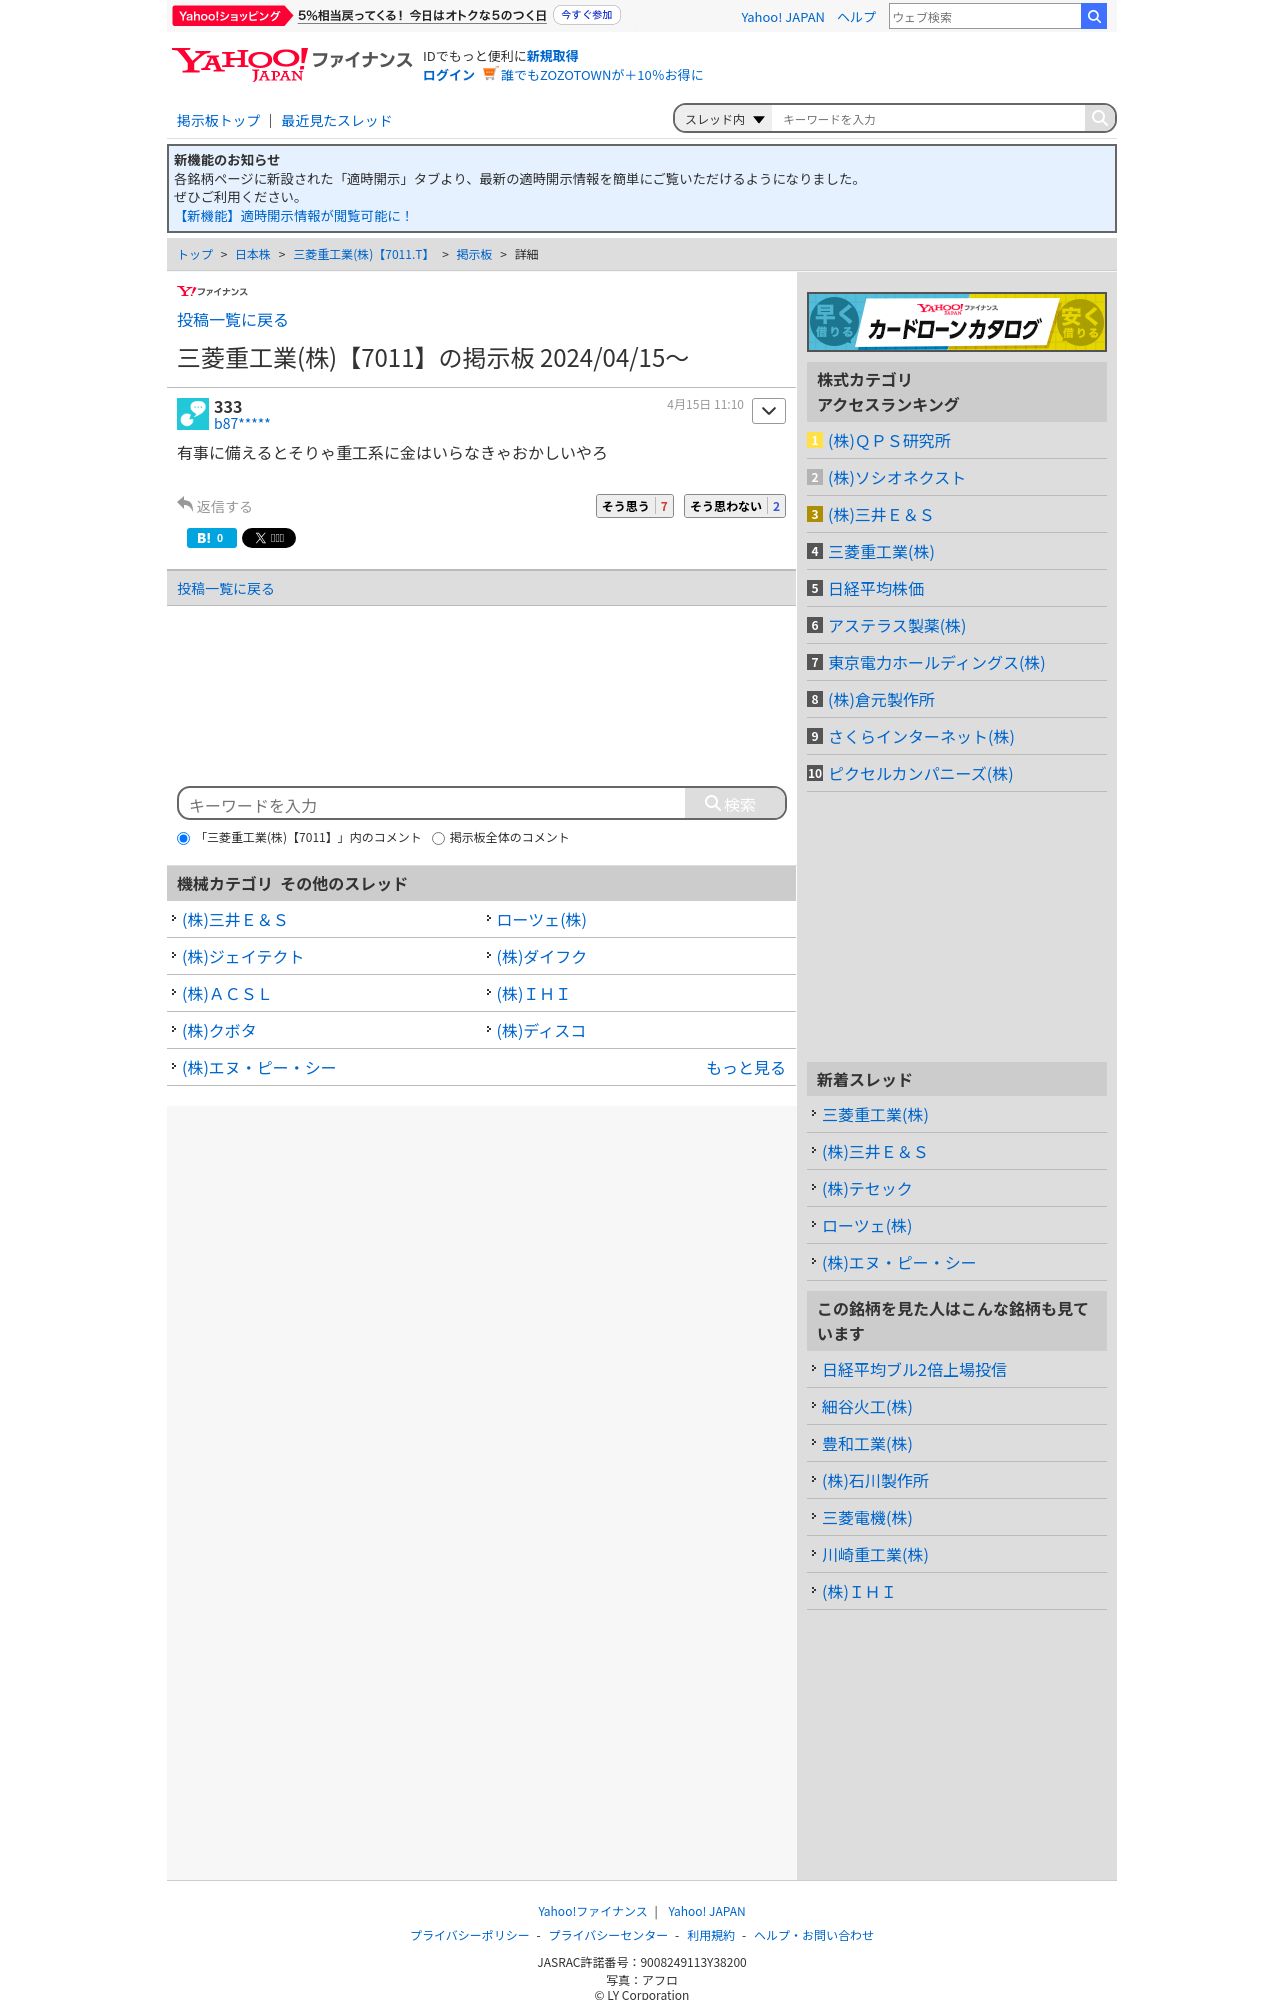The height and width of the screenshot is (2000, 1284).
Task: Click username b87***** link
Action: coord(242,424)
